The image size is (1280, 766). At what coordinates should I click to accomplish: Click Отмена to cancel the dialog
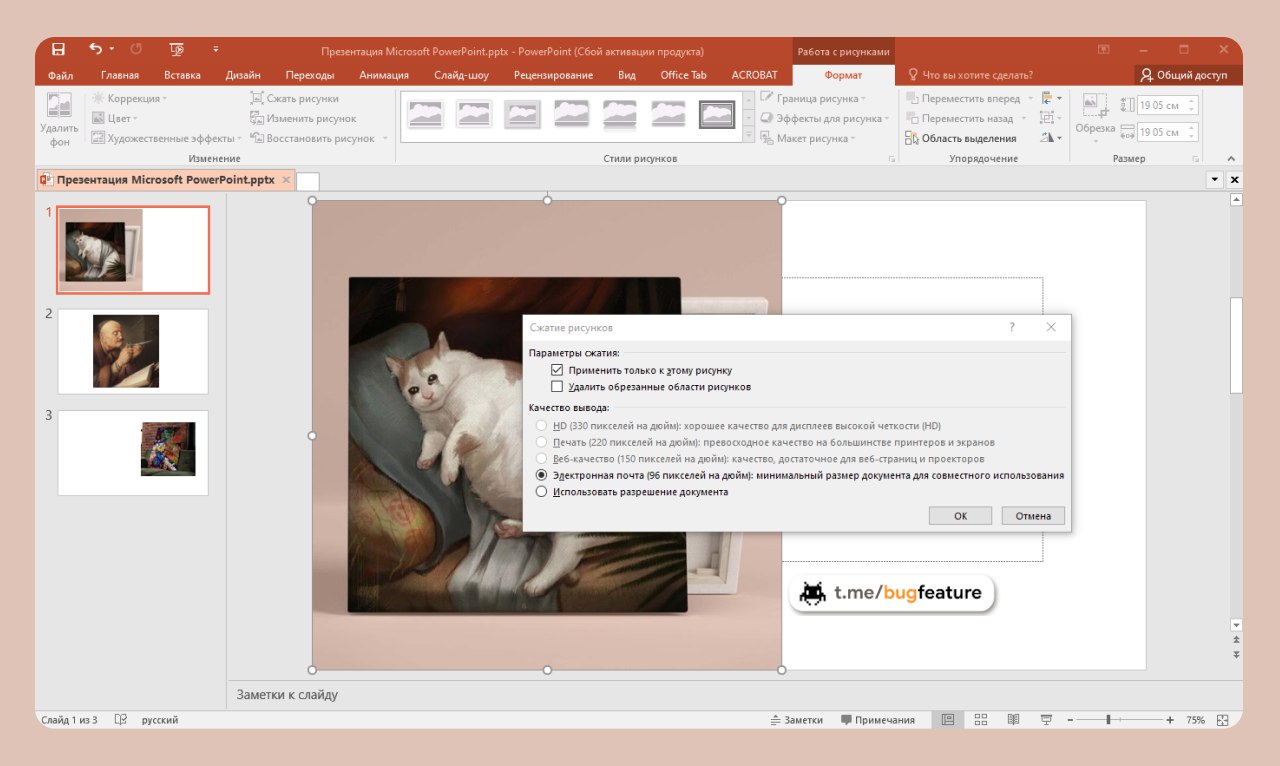1033,516
